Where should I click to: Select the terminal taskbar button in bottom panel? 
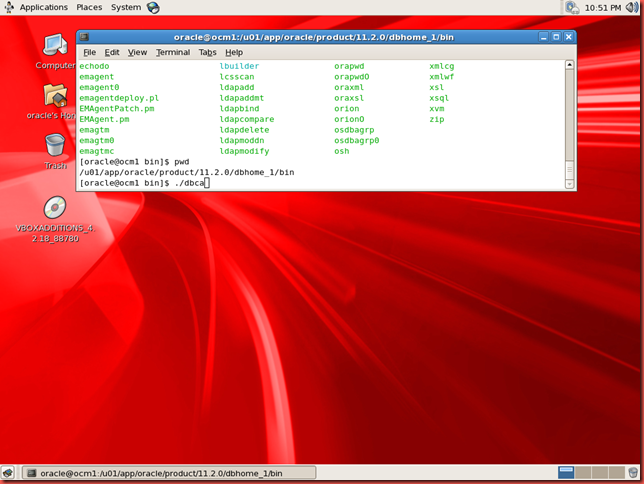(169, 473)
